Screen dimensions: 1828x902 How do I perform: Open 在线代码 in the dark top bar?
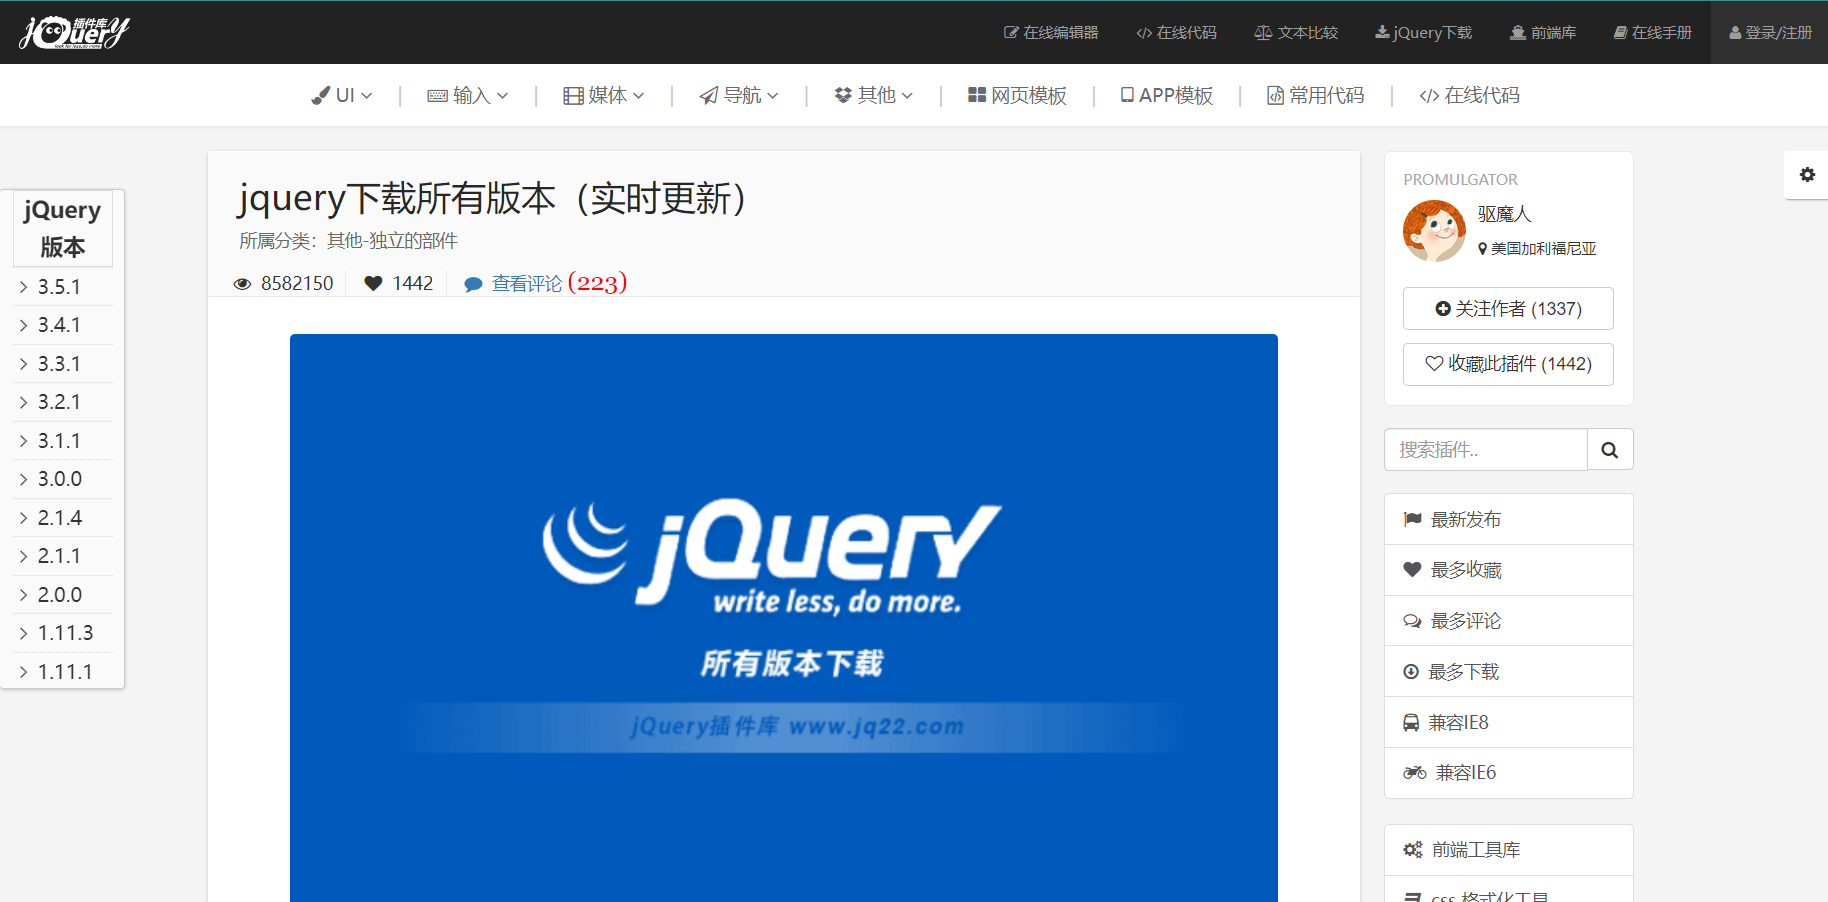(x=1176, y=33)
